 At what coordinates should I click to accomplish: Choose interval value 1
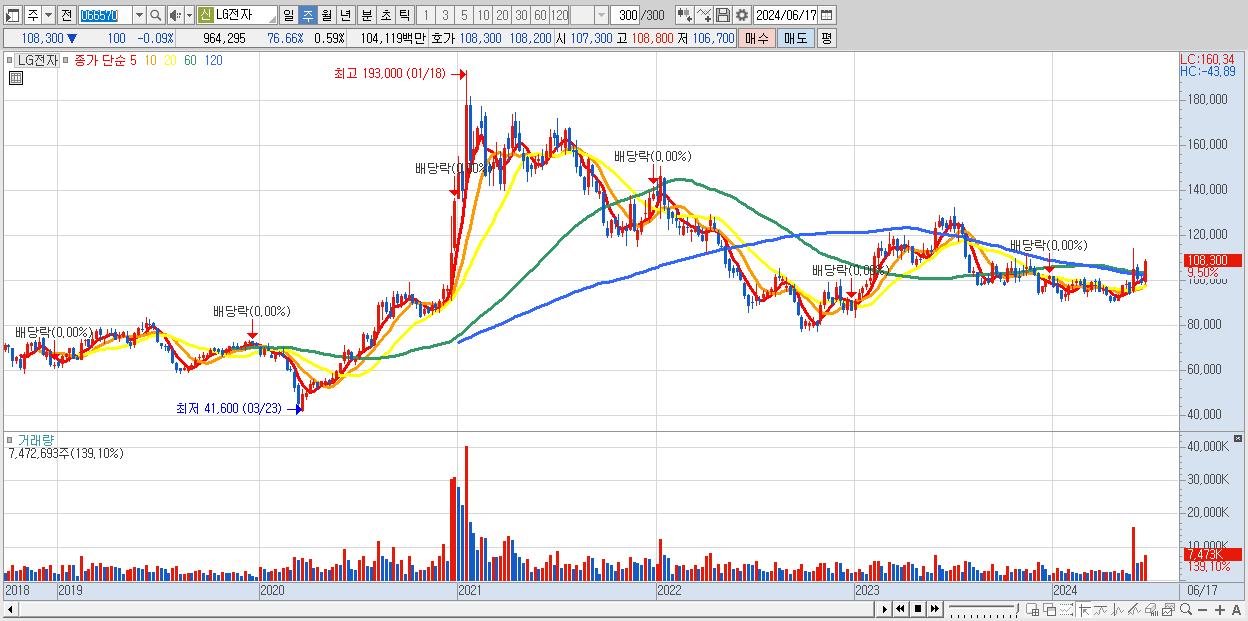tap(426, 15)
